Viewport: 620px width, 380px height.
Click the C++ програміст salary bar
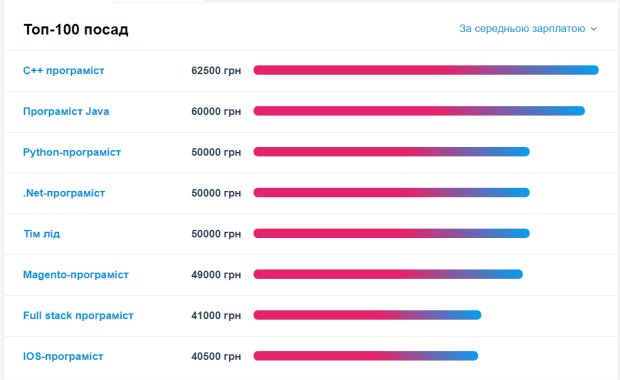426,70
